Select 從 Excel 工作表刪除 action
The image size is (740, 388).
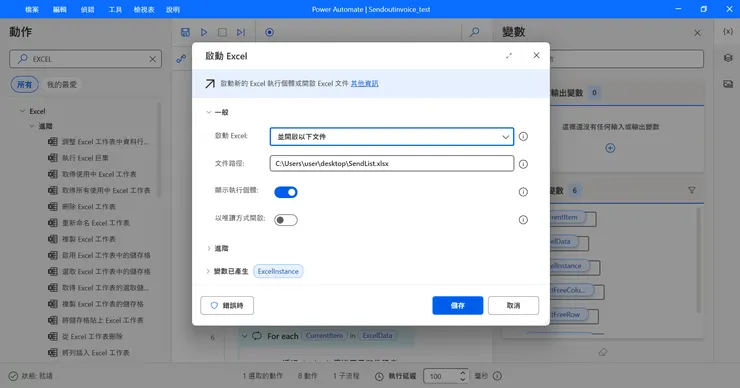coord(92,337)
